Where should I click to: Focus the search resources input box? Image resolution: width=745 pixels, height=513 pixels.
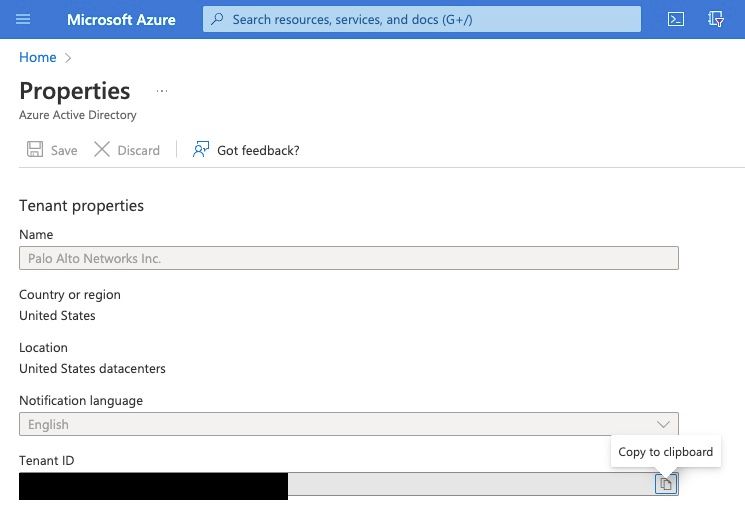pos(430,19)
